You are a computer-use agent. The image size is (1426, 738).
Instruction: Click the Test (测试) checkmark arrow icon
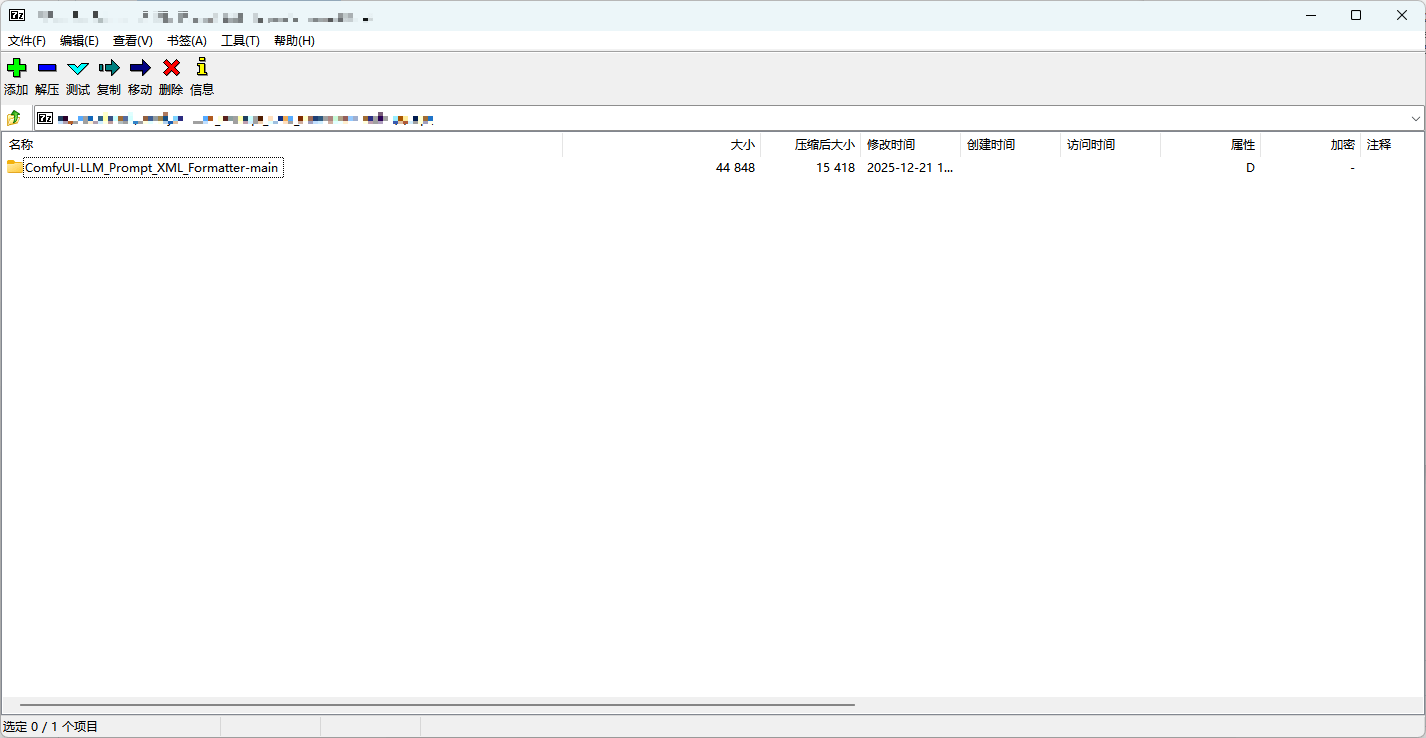point(78,68)
